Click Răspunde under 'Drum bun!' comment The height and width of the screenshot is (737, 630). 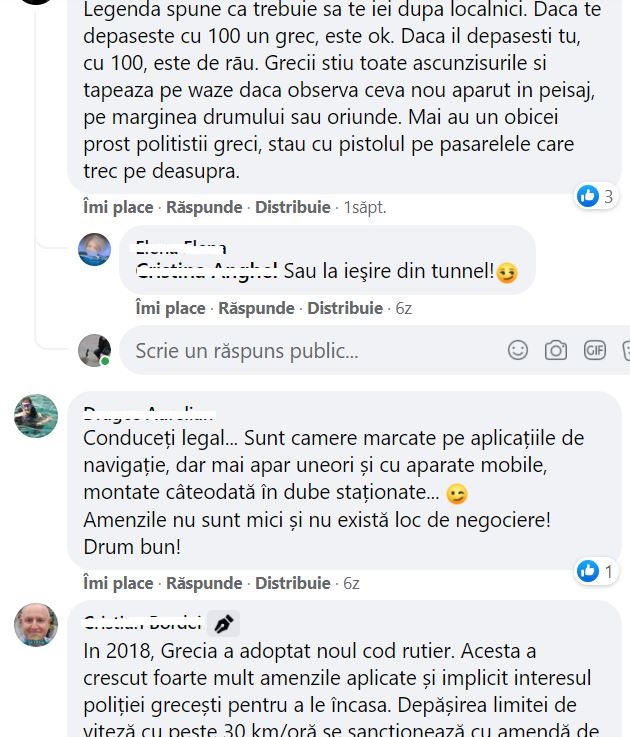pos(204,583)
